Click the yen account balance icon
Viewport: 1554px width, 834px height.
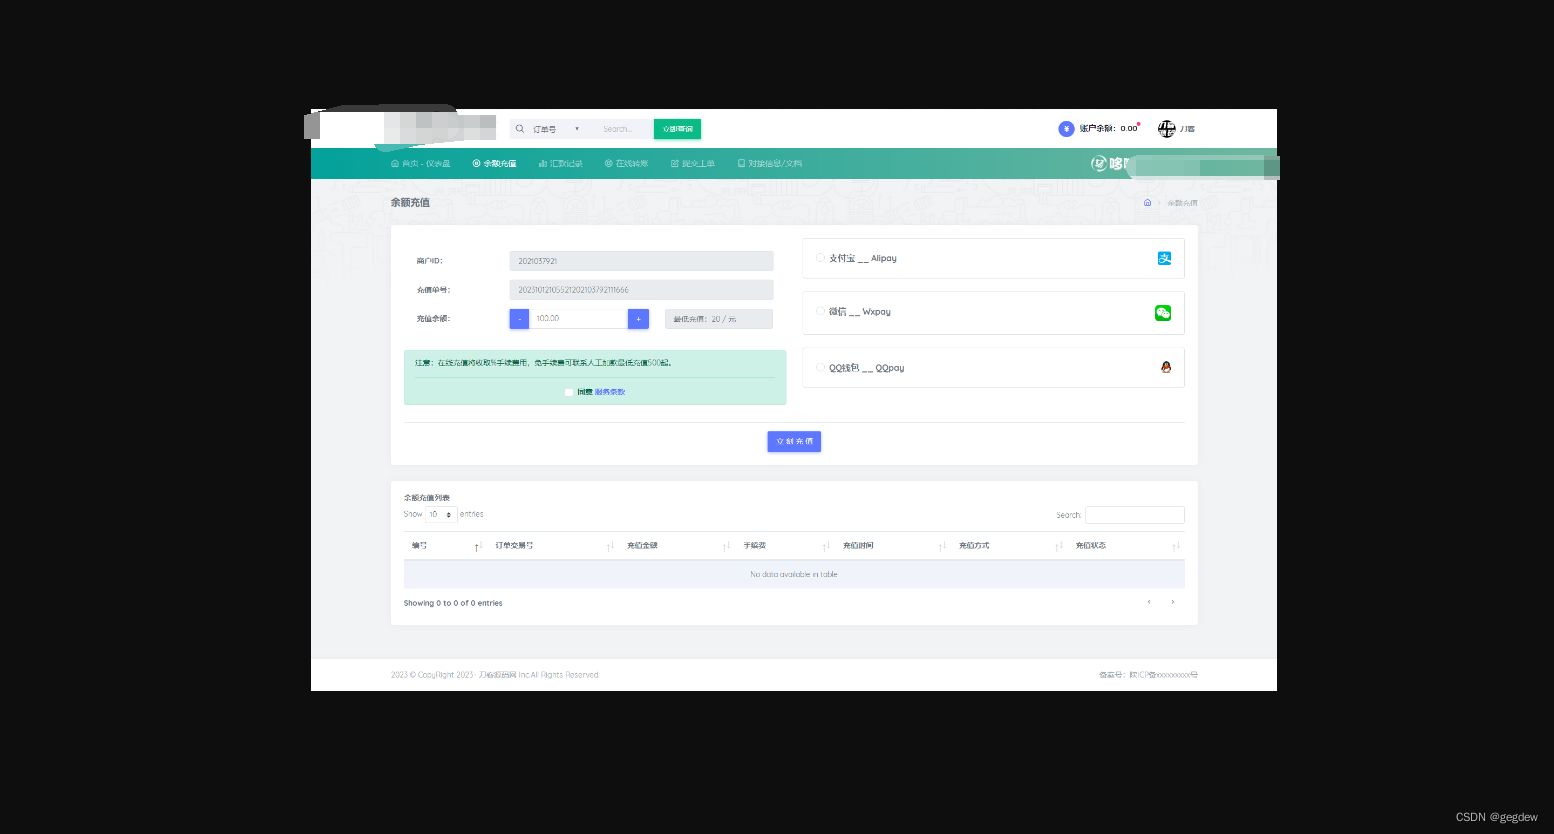1066,129
